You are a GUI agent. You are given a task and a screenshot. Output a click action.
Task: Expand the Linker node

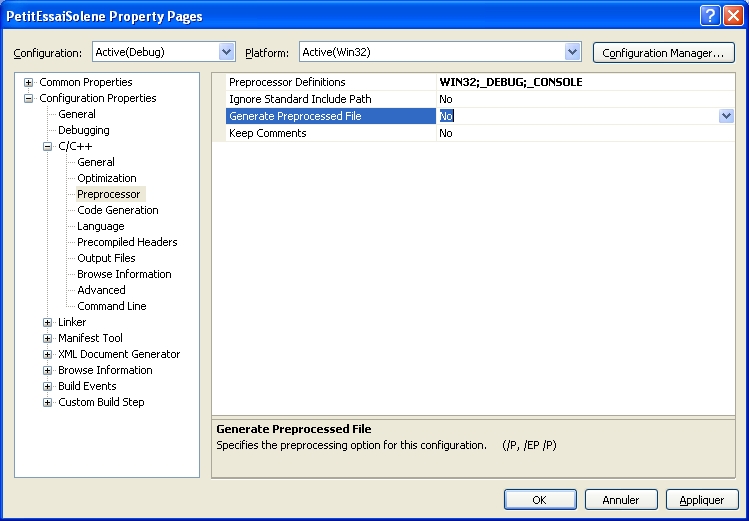click(47, 322)
